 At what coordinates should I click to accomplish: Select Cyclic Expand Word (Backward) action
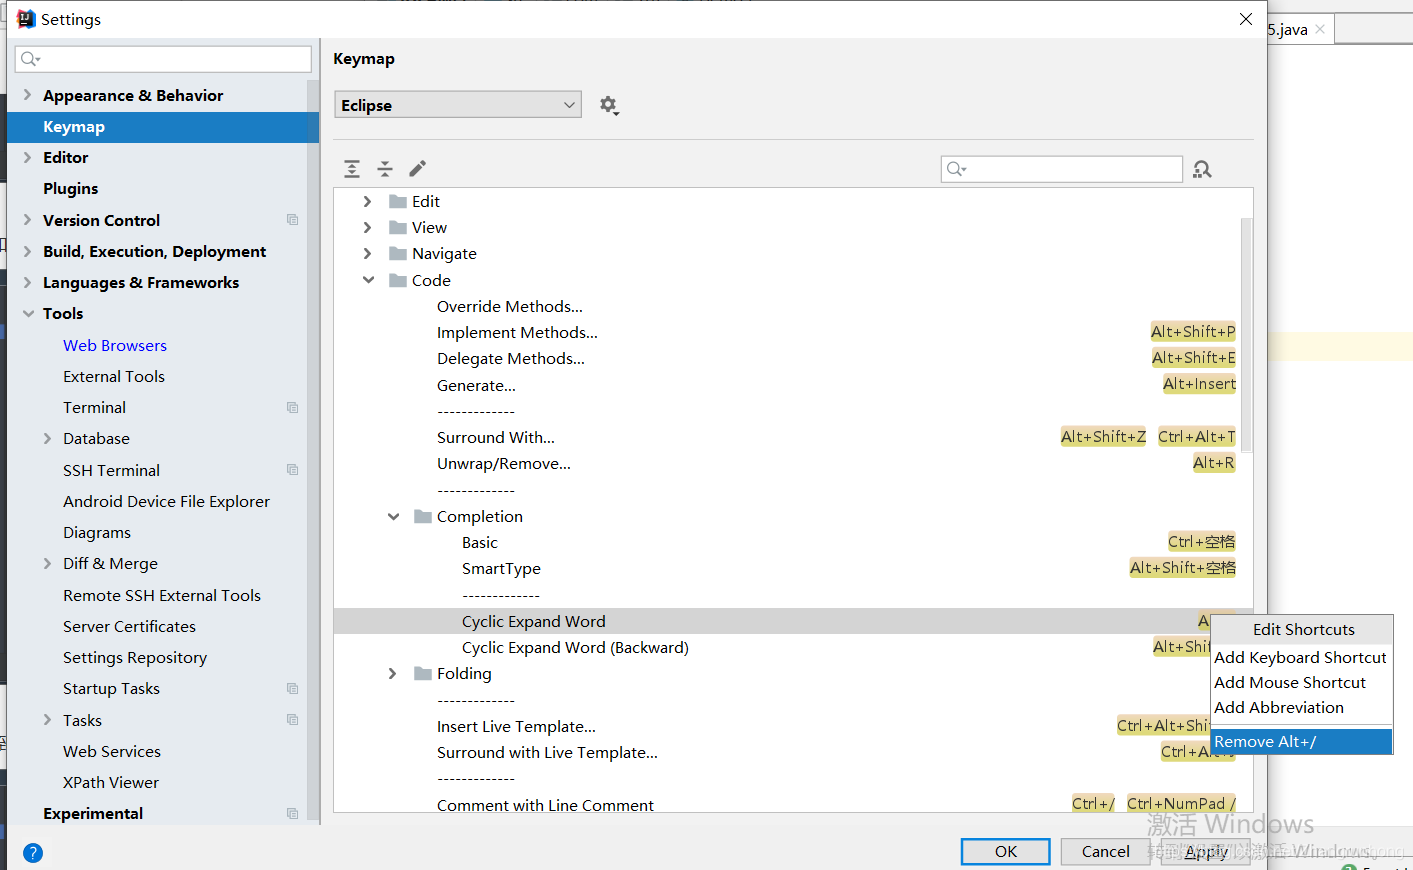point(575,647)
